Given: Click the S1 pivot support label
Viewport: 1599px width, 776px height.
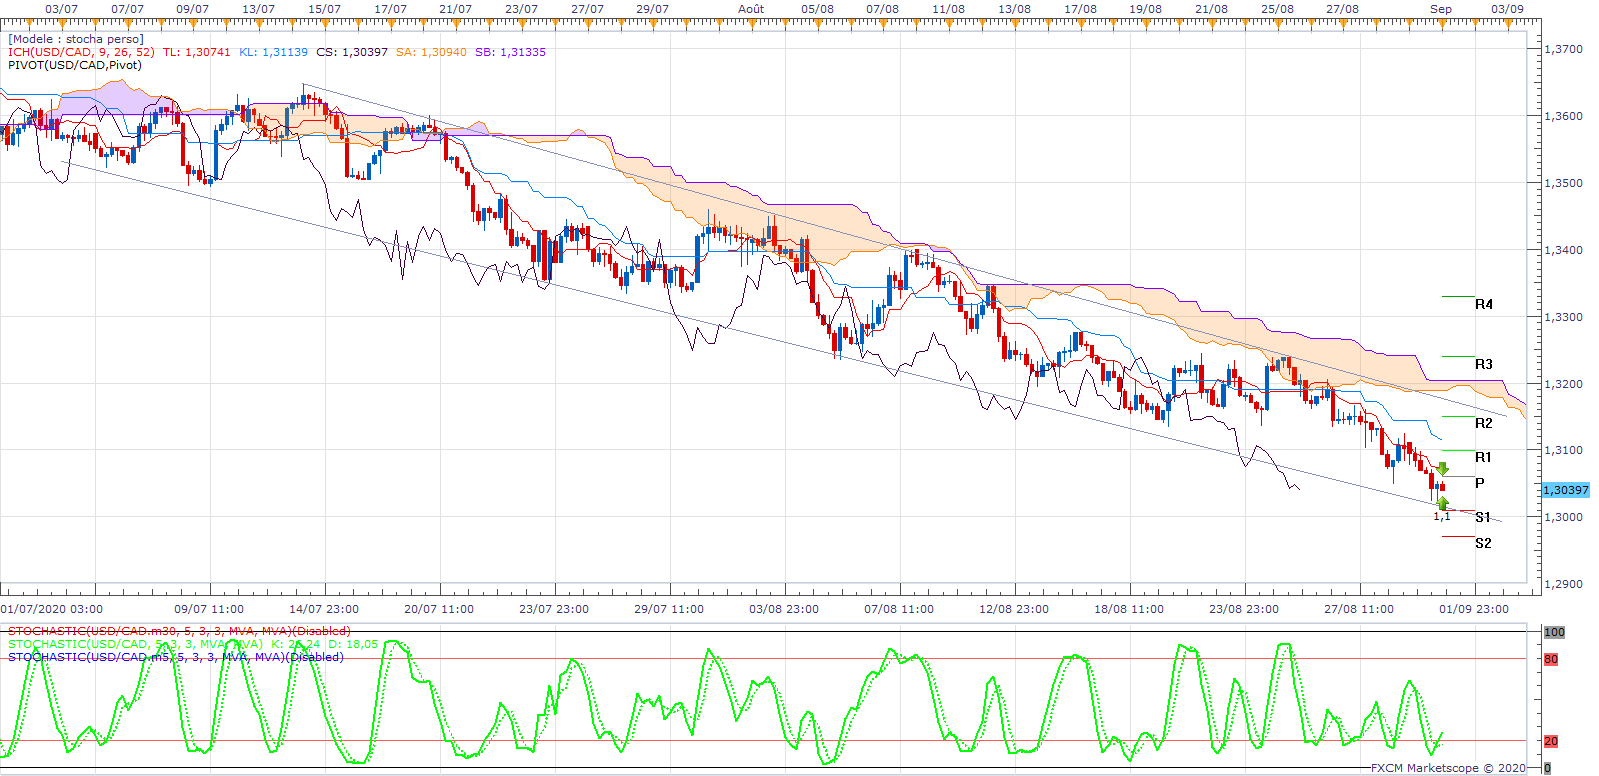Looking at the screenshot, I should click(x=1483, y=517).
